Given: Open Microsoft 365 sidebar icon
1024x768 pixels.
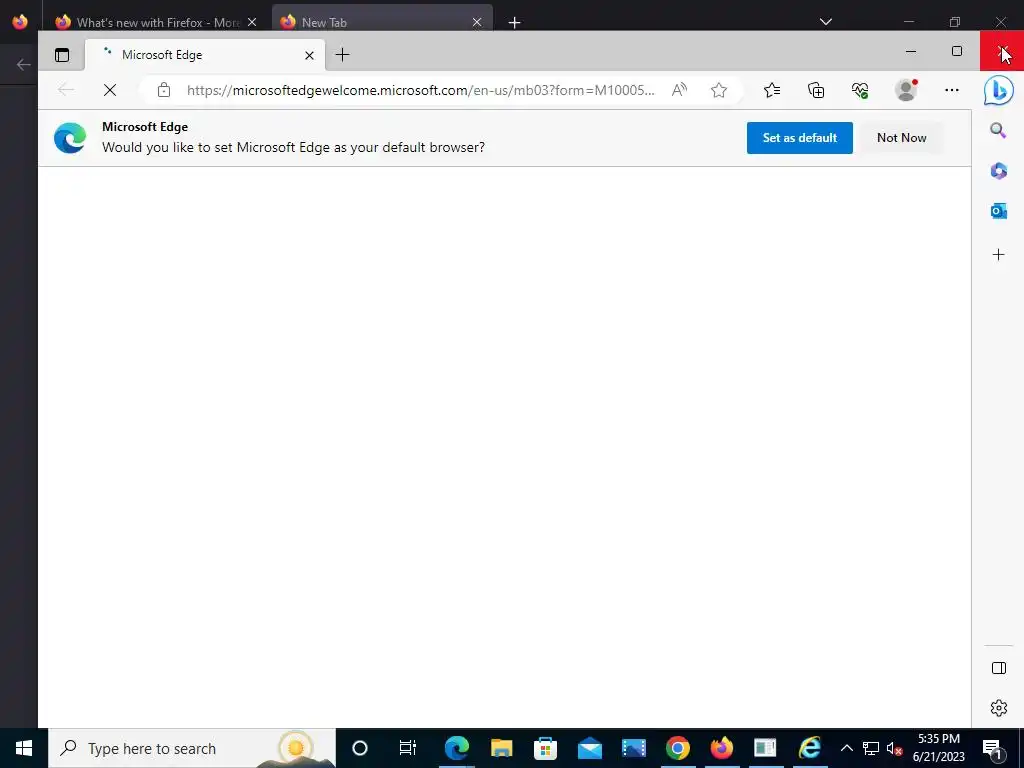Looking at the screenshot, I should 999,171.
